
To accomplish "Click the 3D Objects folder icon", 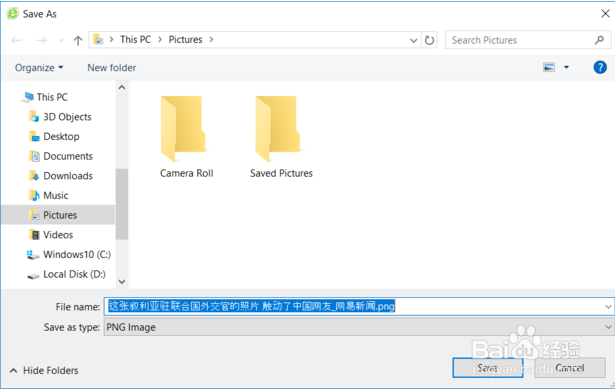I will tap(34, 117).
